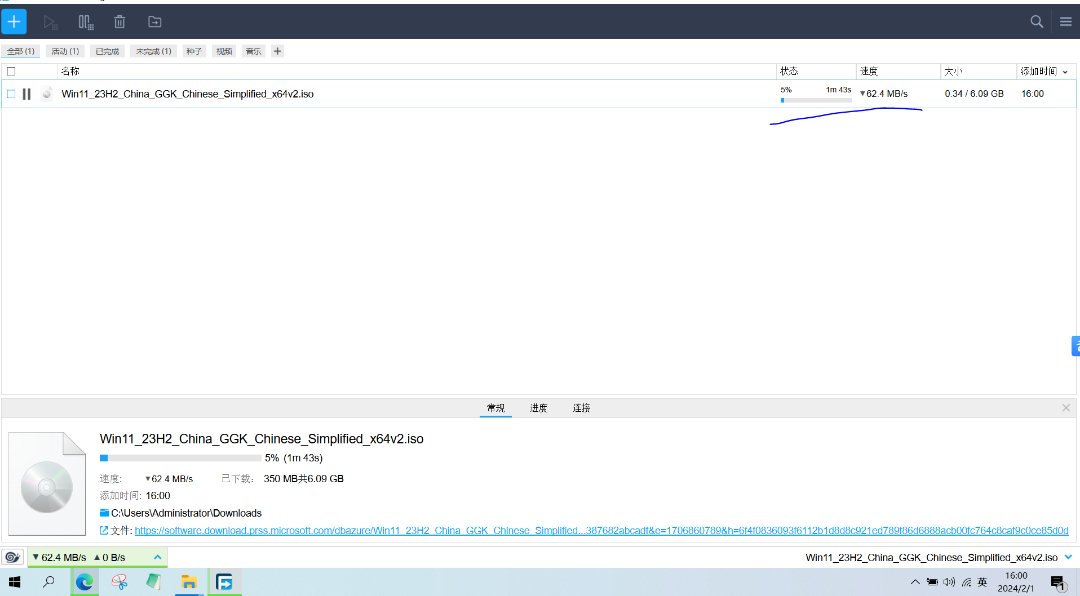Click the snail mode icon in status bar
1080x596 pixels.
tap(13, 557)
